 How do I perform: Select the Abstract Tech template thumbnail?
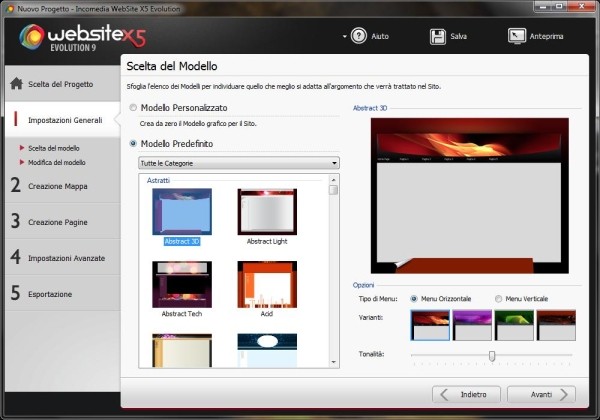coord(182,284)
